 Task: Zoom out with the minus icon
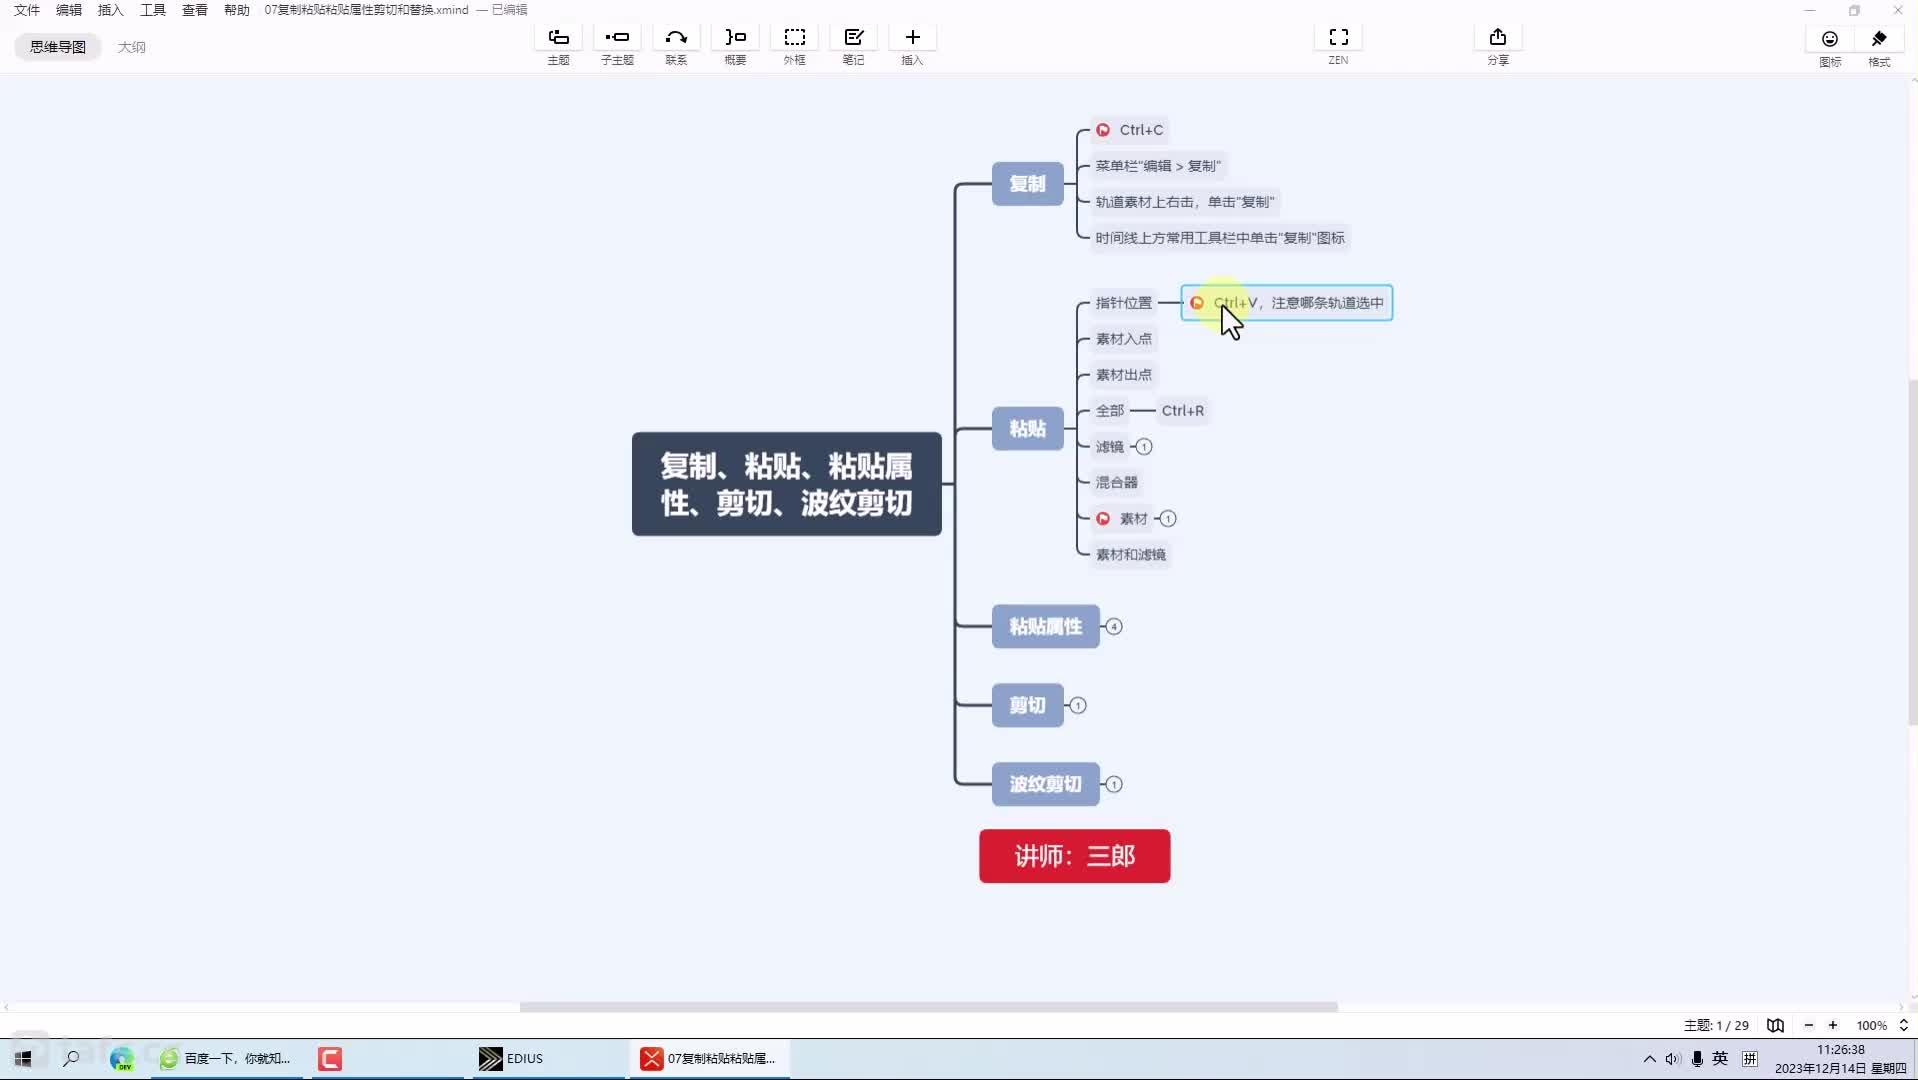click(1808, 1025)
